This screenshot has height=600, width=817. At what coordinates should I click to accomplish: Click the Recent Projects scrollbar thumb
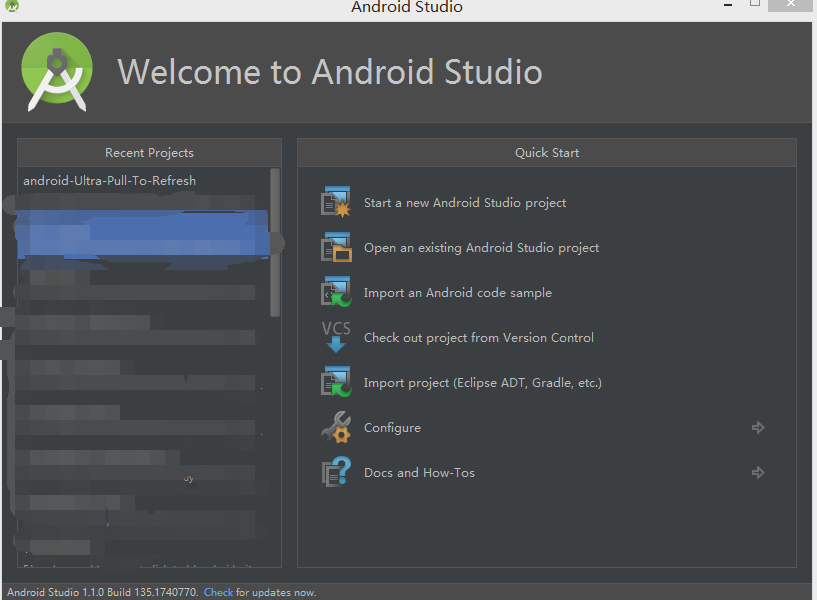coord(275,242)
